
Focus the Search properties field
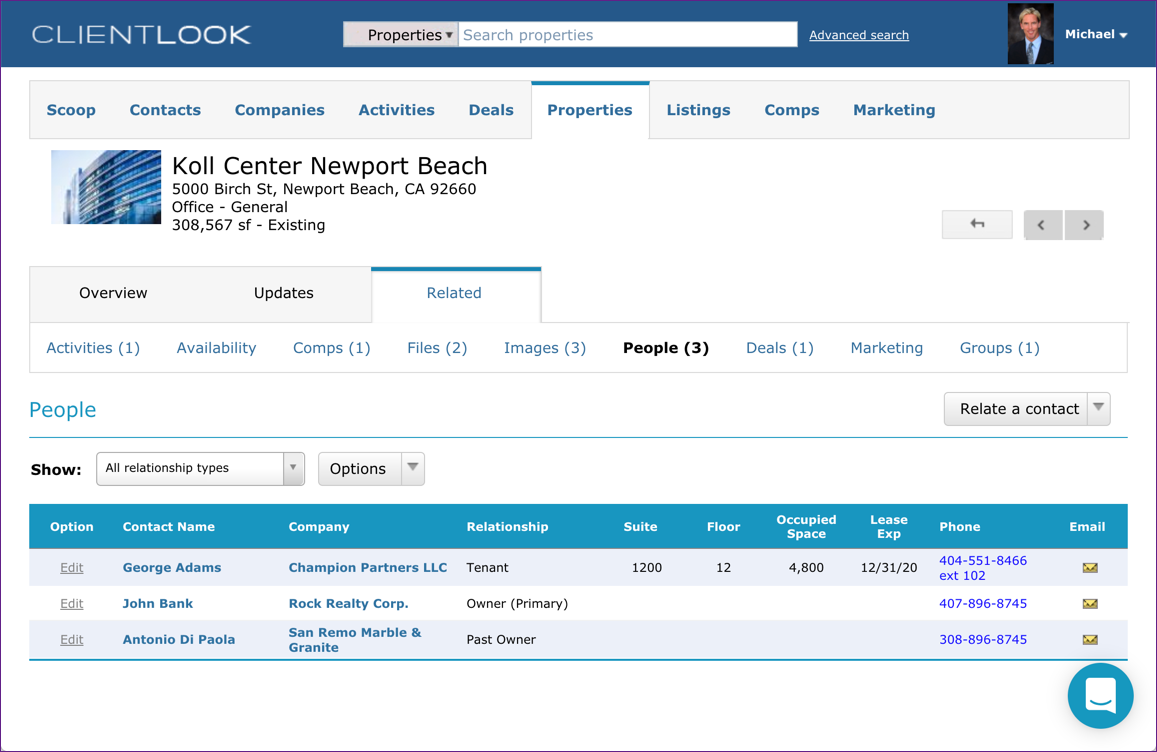click(627, 35)
